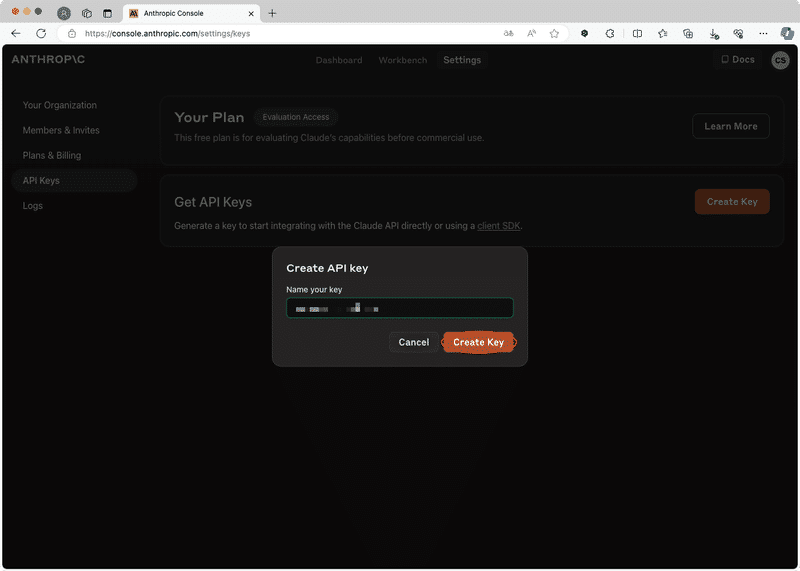This screenshot has height=571, width=800.
Task: Open the Favorites list icon
Action: point(663,34)
